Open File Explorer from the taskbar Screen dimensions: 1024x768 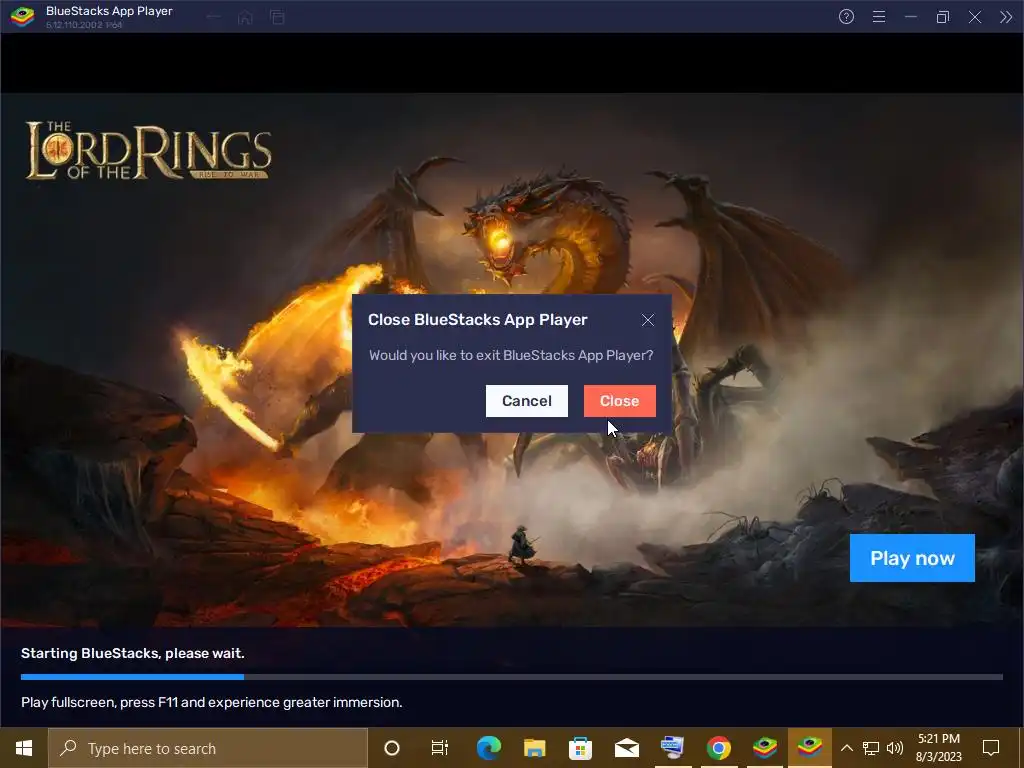[x=534, y=748]
